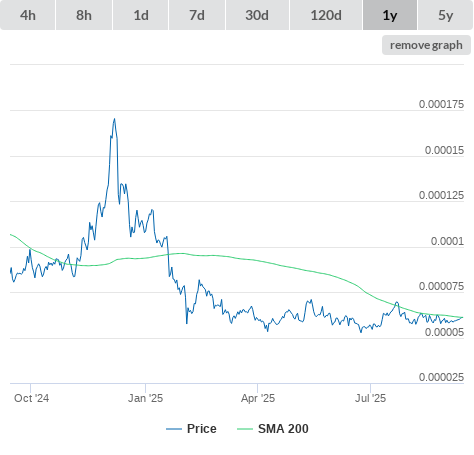Click the green SMA 200 legend marker
The height and width of the screenshot is (455, 474).
pos(245,429)
